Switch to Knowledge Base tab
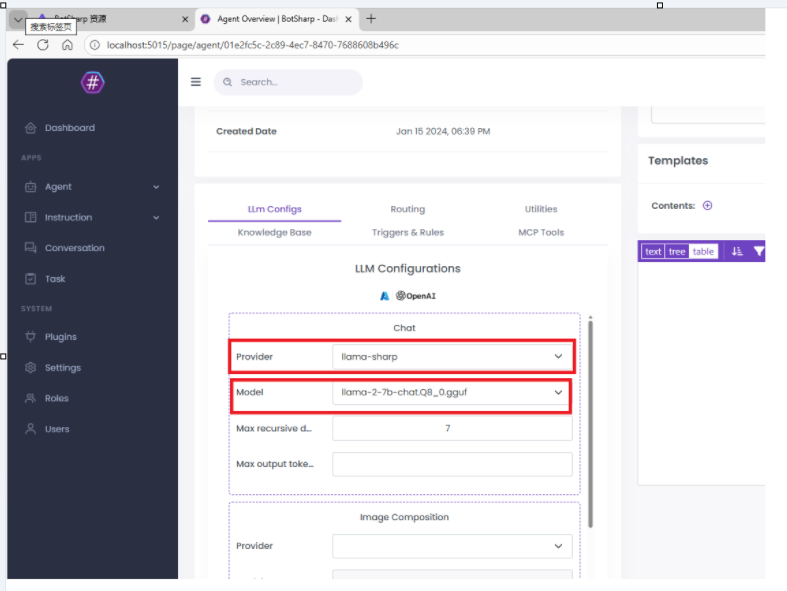This screenshot has width=787, height=591. 275,232
